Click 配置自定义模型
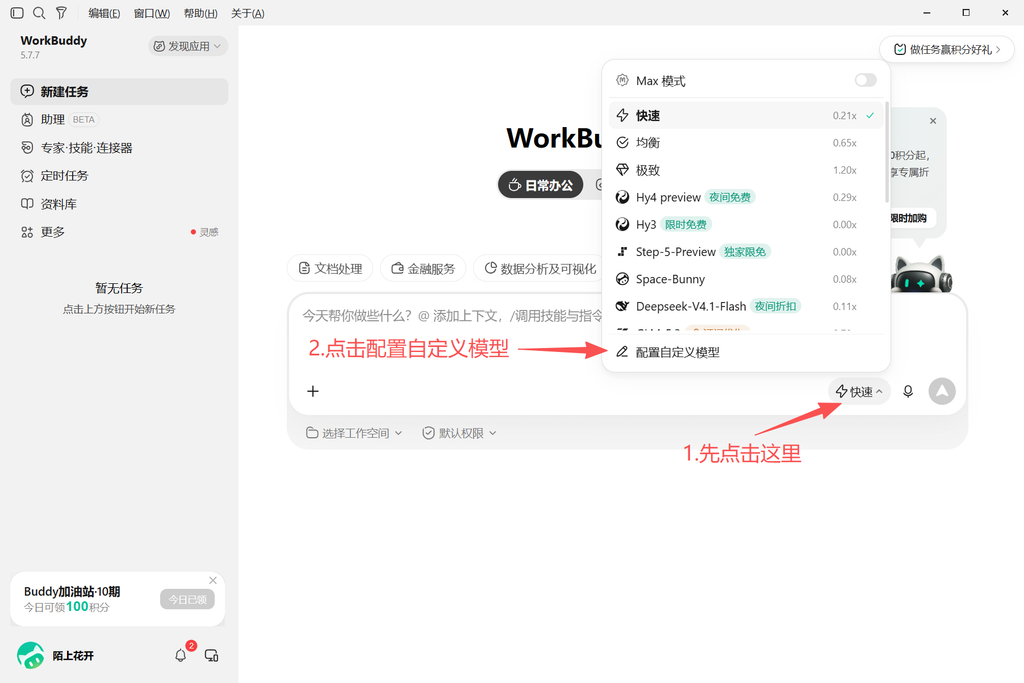Viewport: 1024px width, 683px height. (x=746, y=352)
